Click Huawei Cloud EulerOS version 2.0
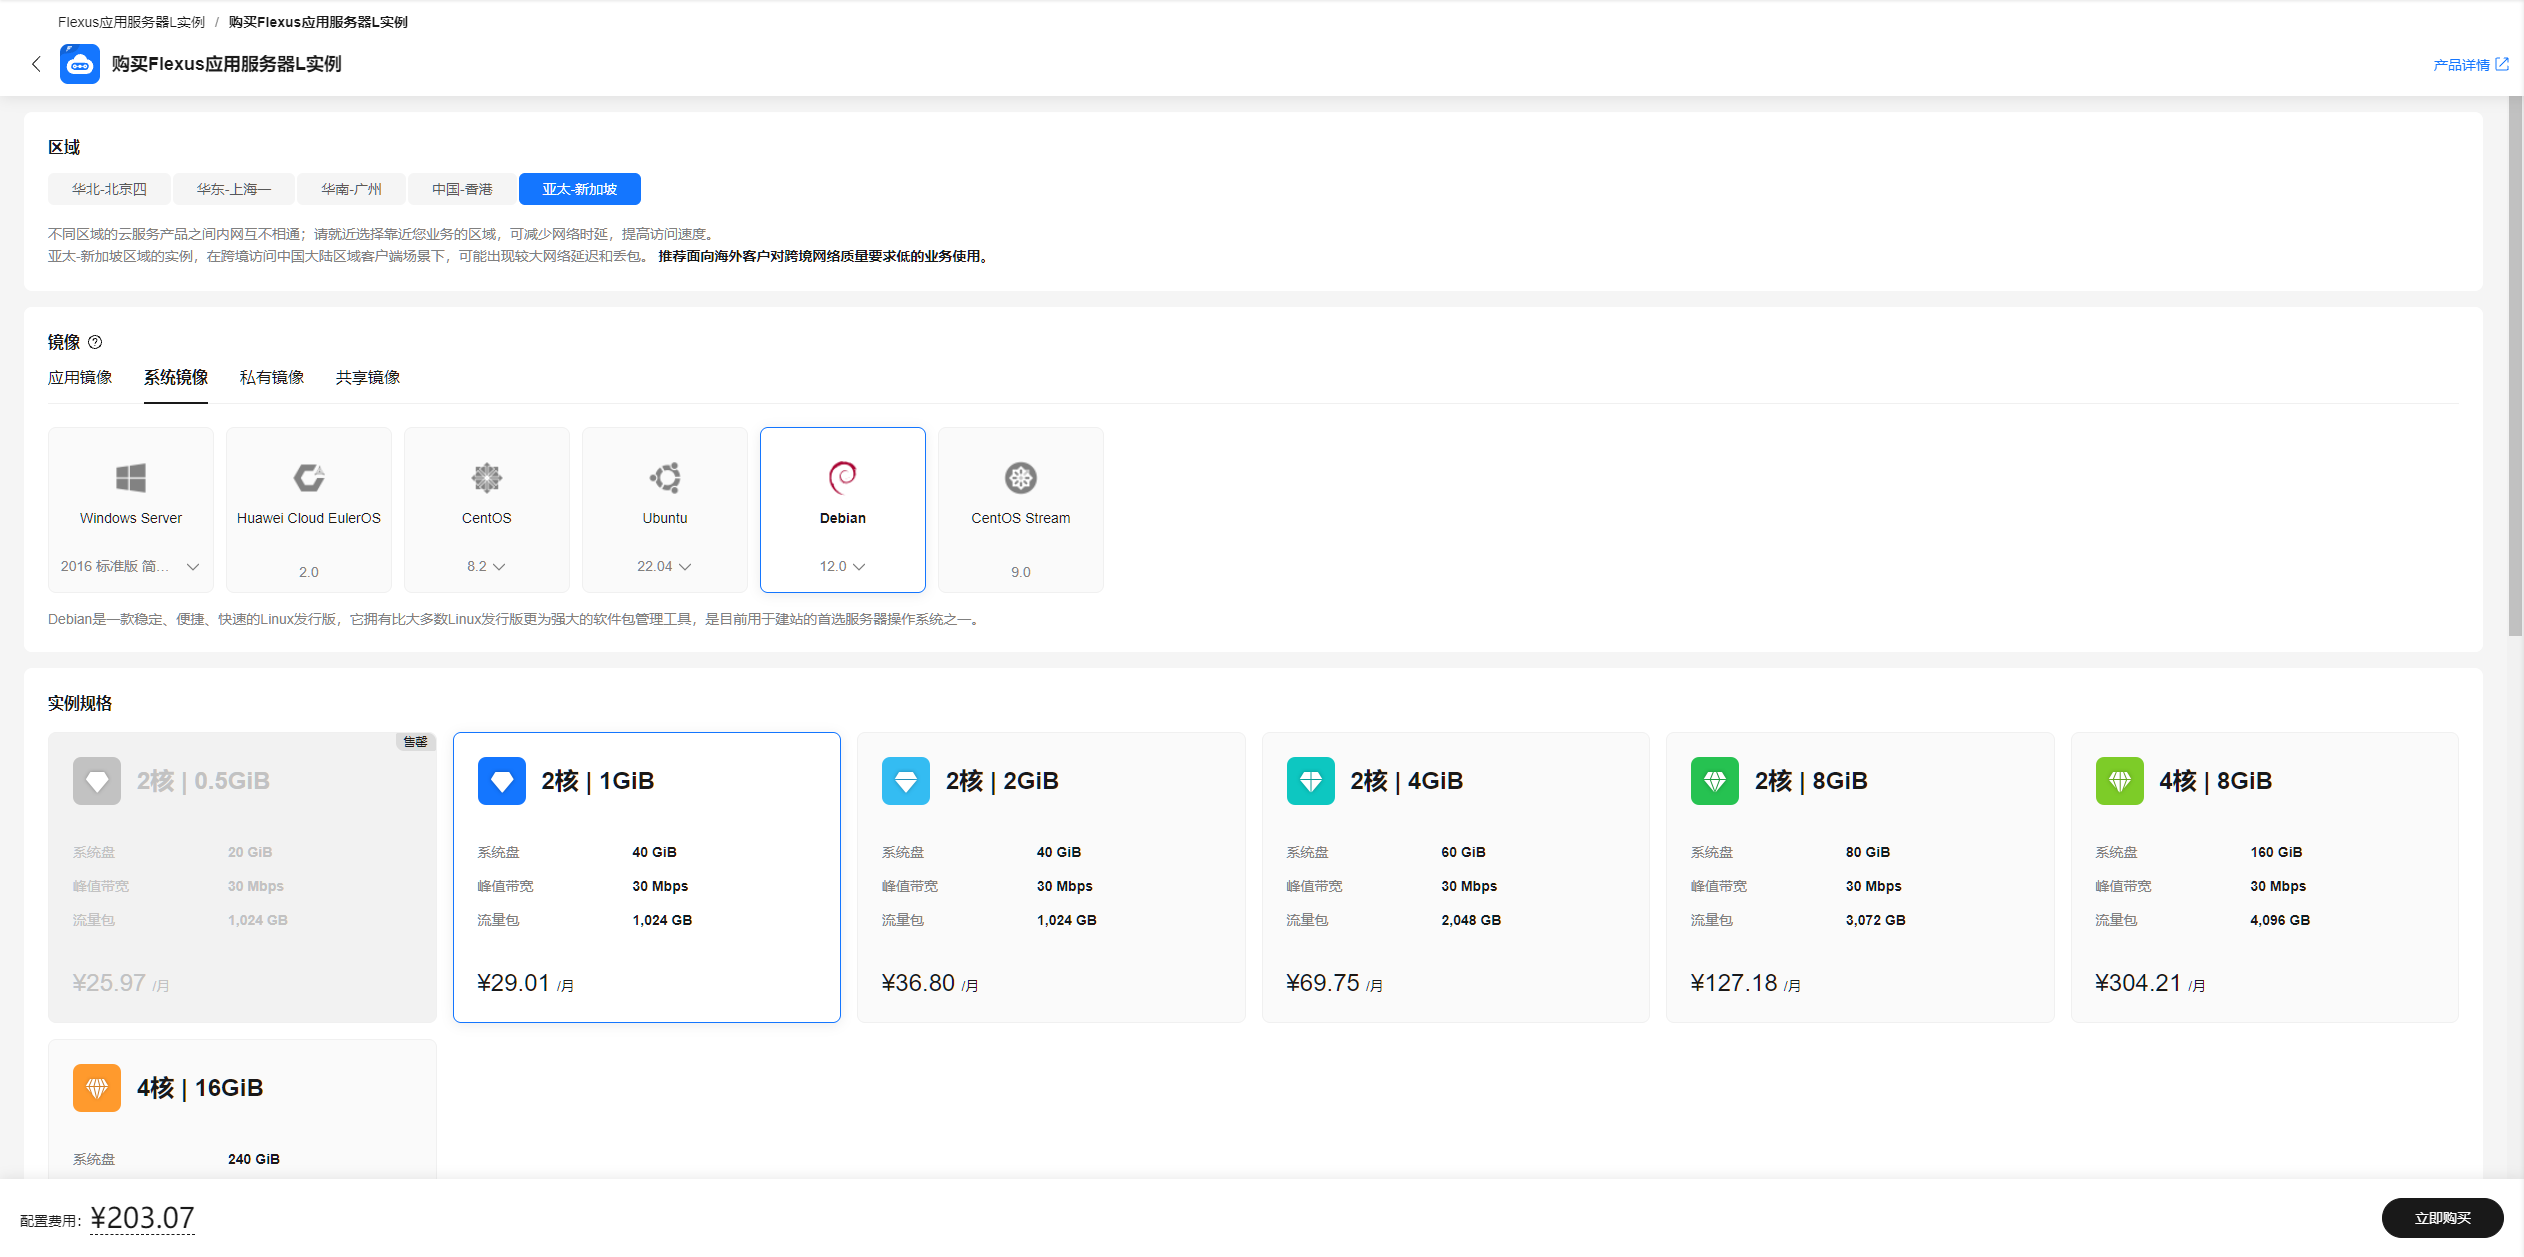2524x1257 pixels. tap(309, 572)
